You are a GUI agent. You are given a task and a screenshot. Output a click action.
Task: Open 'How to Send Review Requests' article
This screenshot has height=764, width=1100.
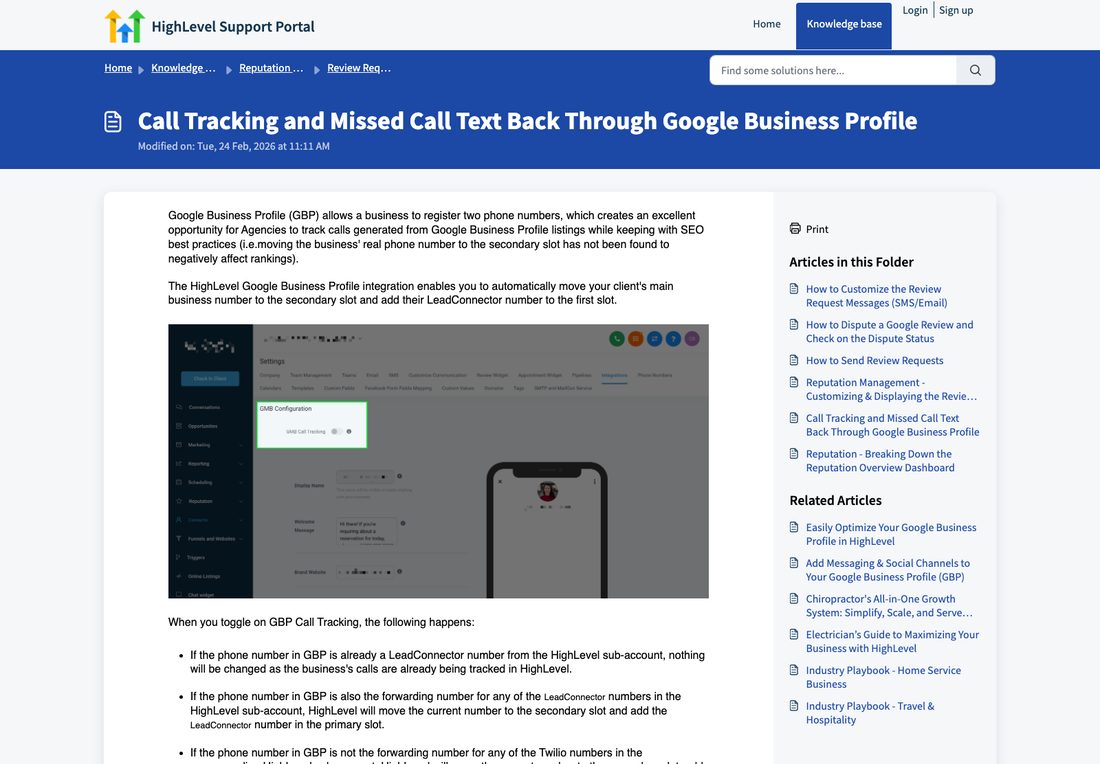[874, 360]
